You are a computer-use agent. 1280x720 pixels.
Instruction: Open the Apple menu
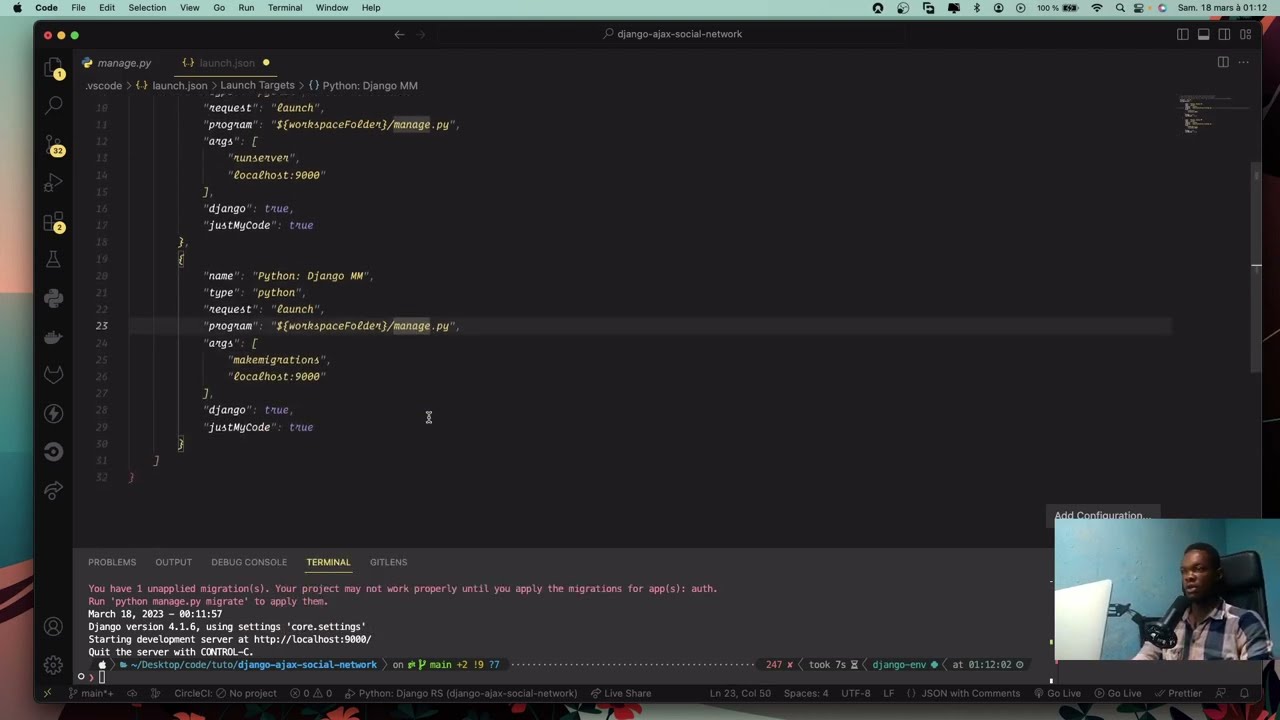17,8
